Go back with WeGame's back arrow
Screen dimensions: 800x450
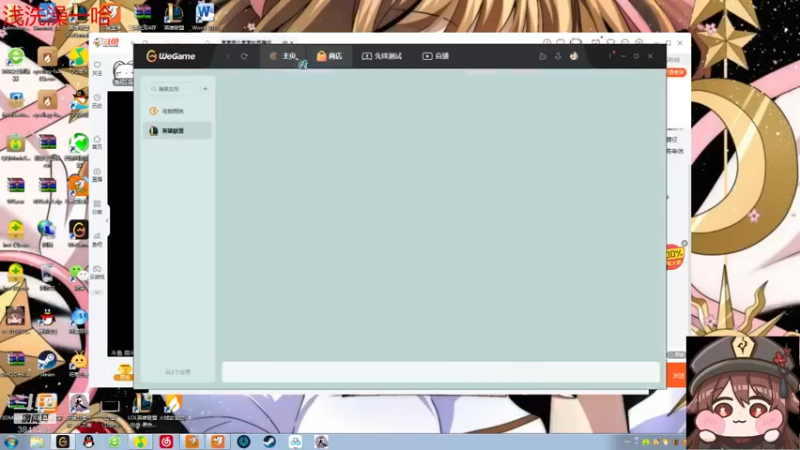click(x=229, y=56)
